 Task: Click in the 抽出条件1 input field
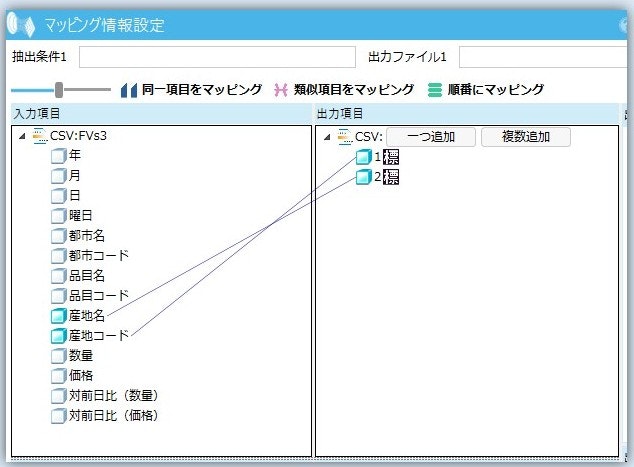[x=217, y=57]
